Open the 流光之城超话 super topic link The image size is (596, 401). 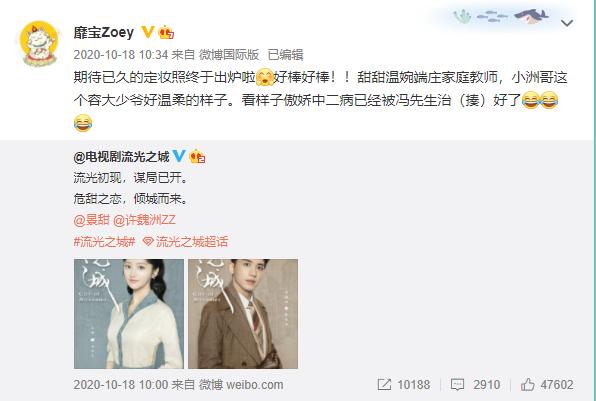click(x=185, y=241)
